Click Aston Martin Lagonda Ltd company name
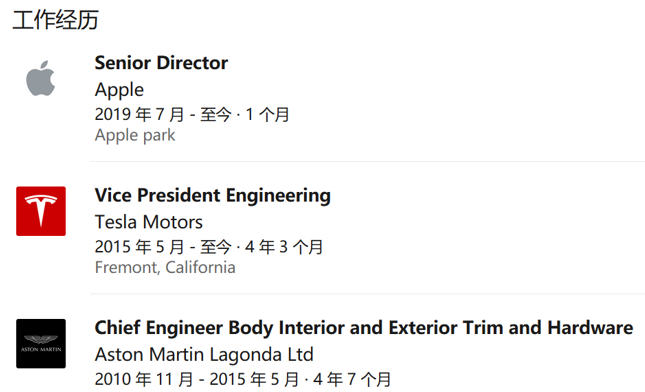Screen dimensions: 645x392 204,355
